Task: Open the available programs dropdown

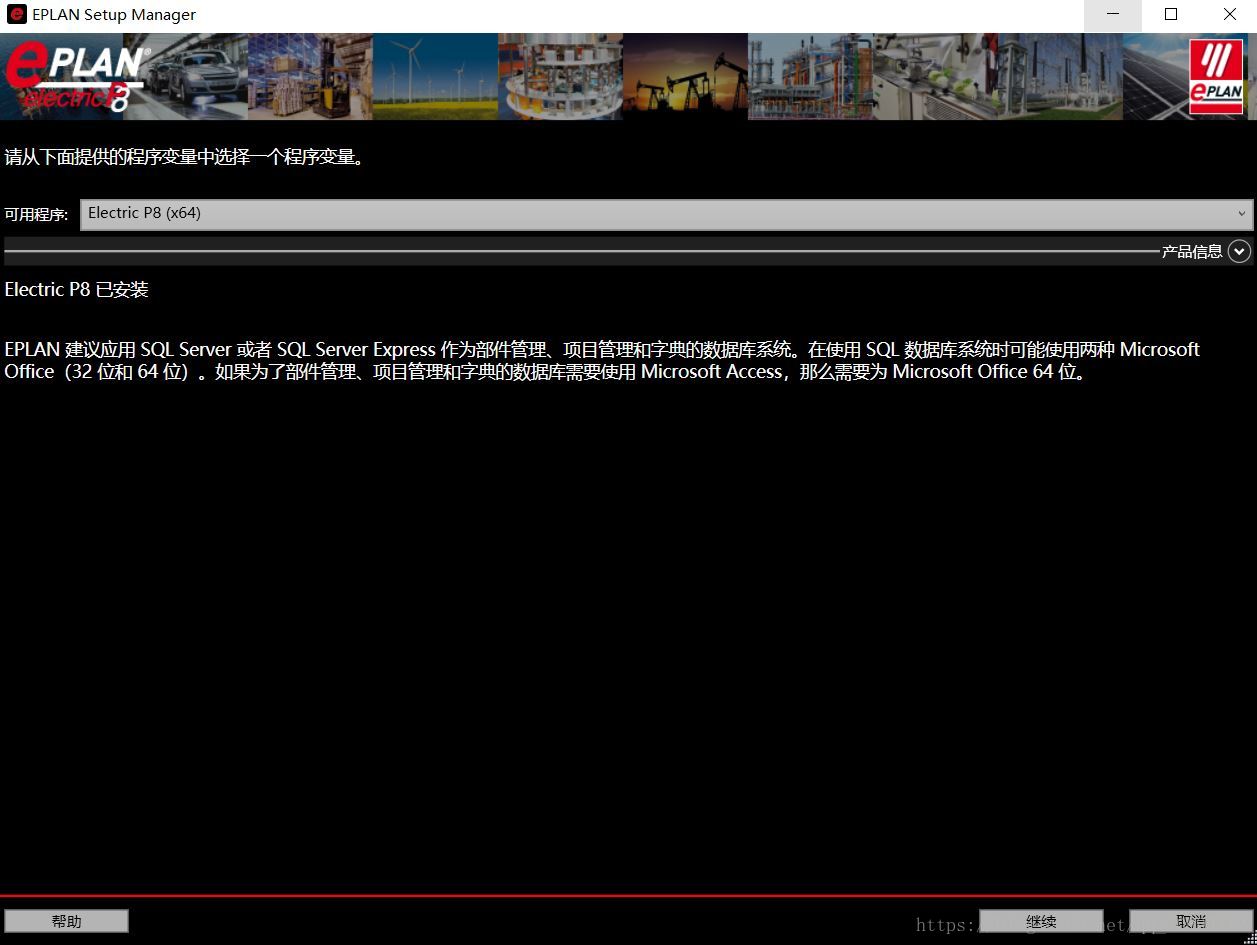Action: tap(666, 213)
